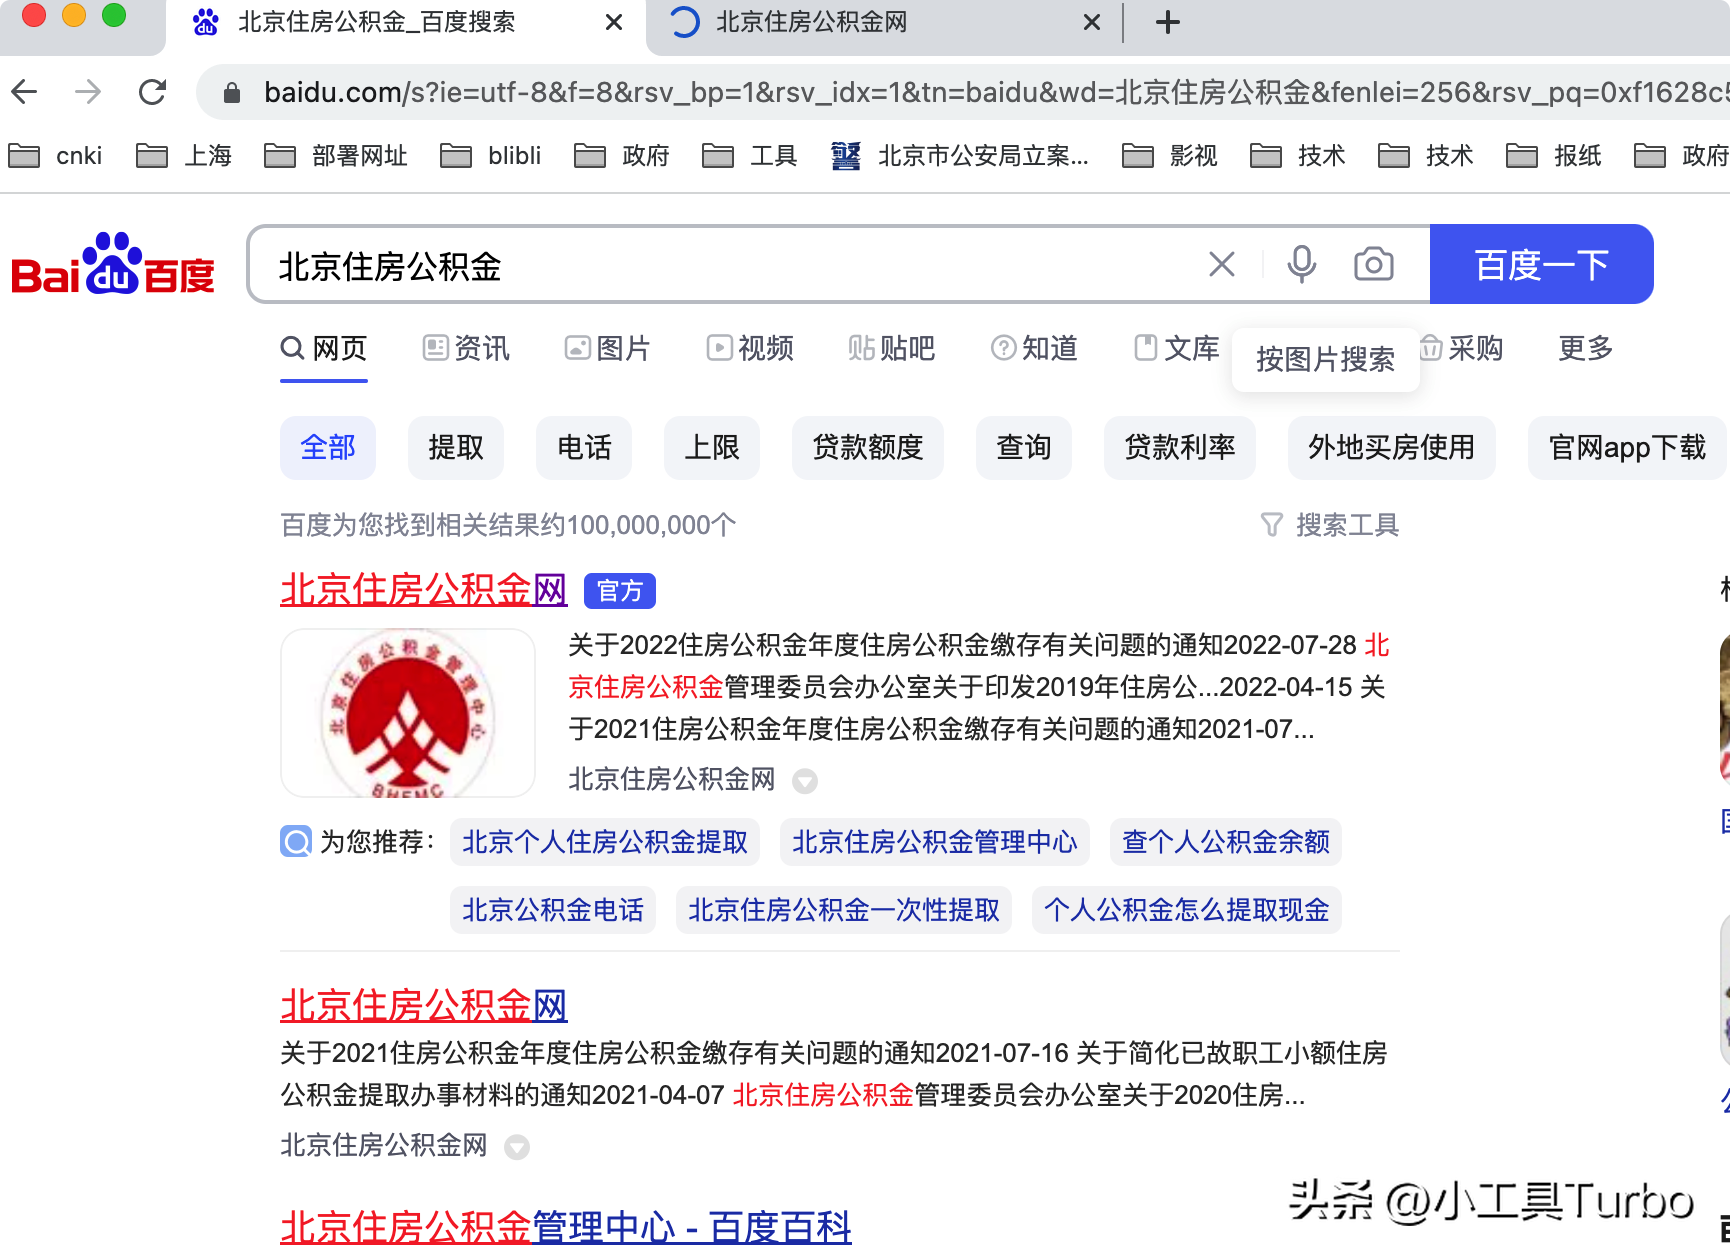Screen dimensions: 1730x1258
Task: Click the voice search microphone icon
Action: click(x=1301, y=264)
